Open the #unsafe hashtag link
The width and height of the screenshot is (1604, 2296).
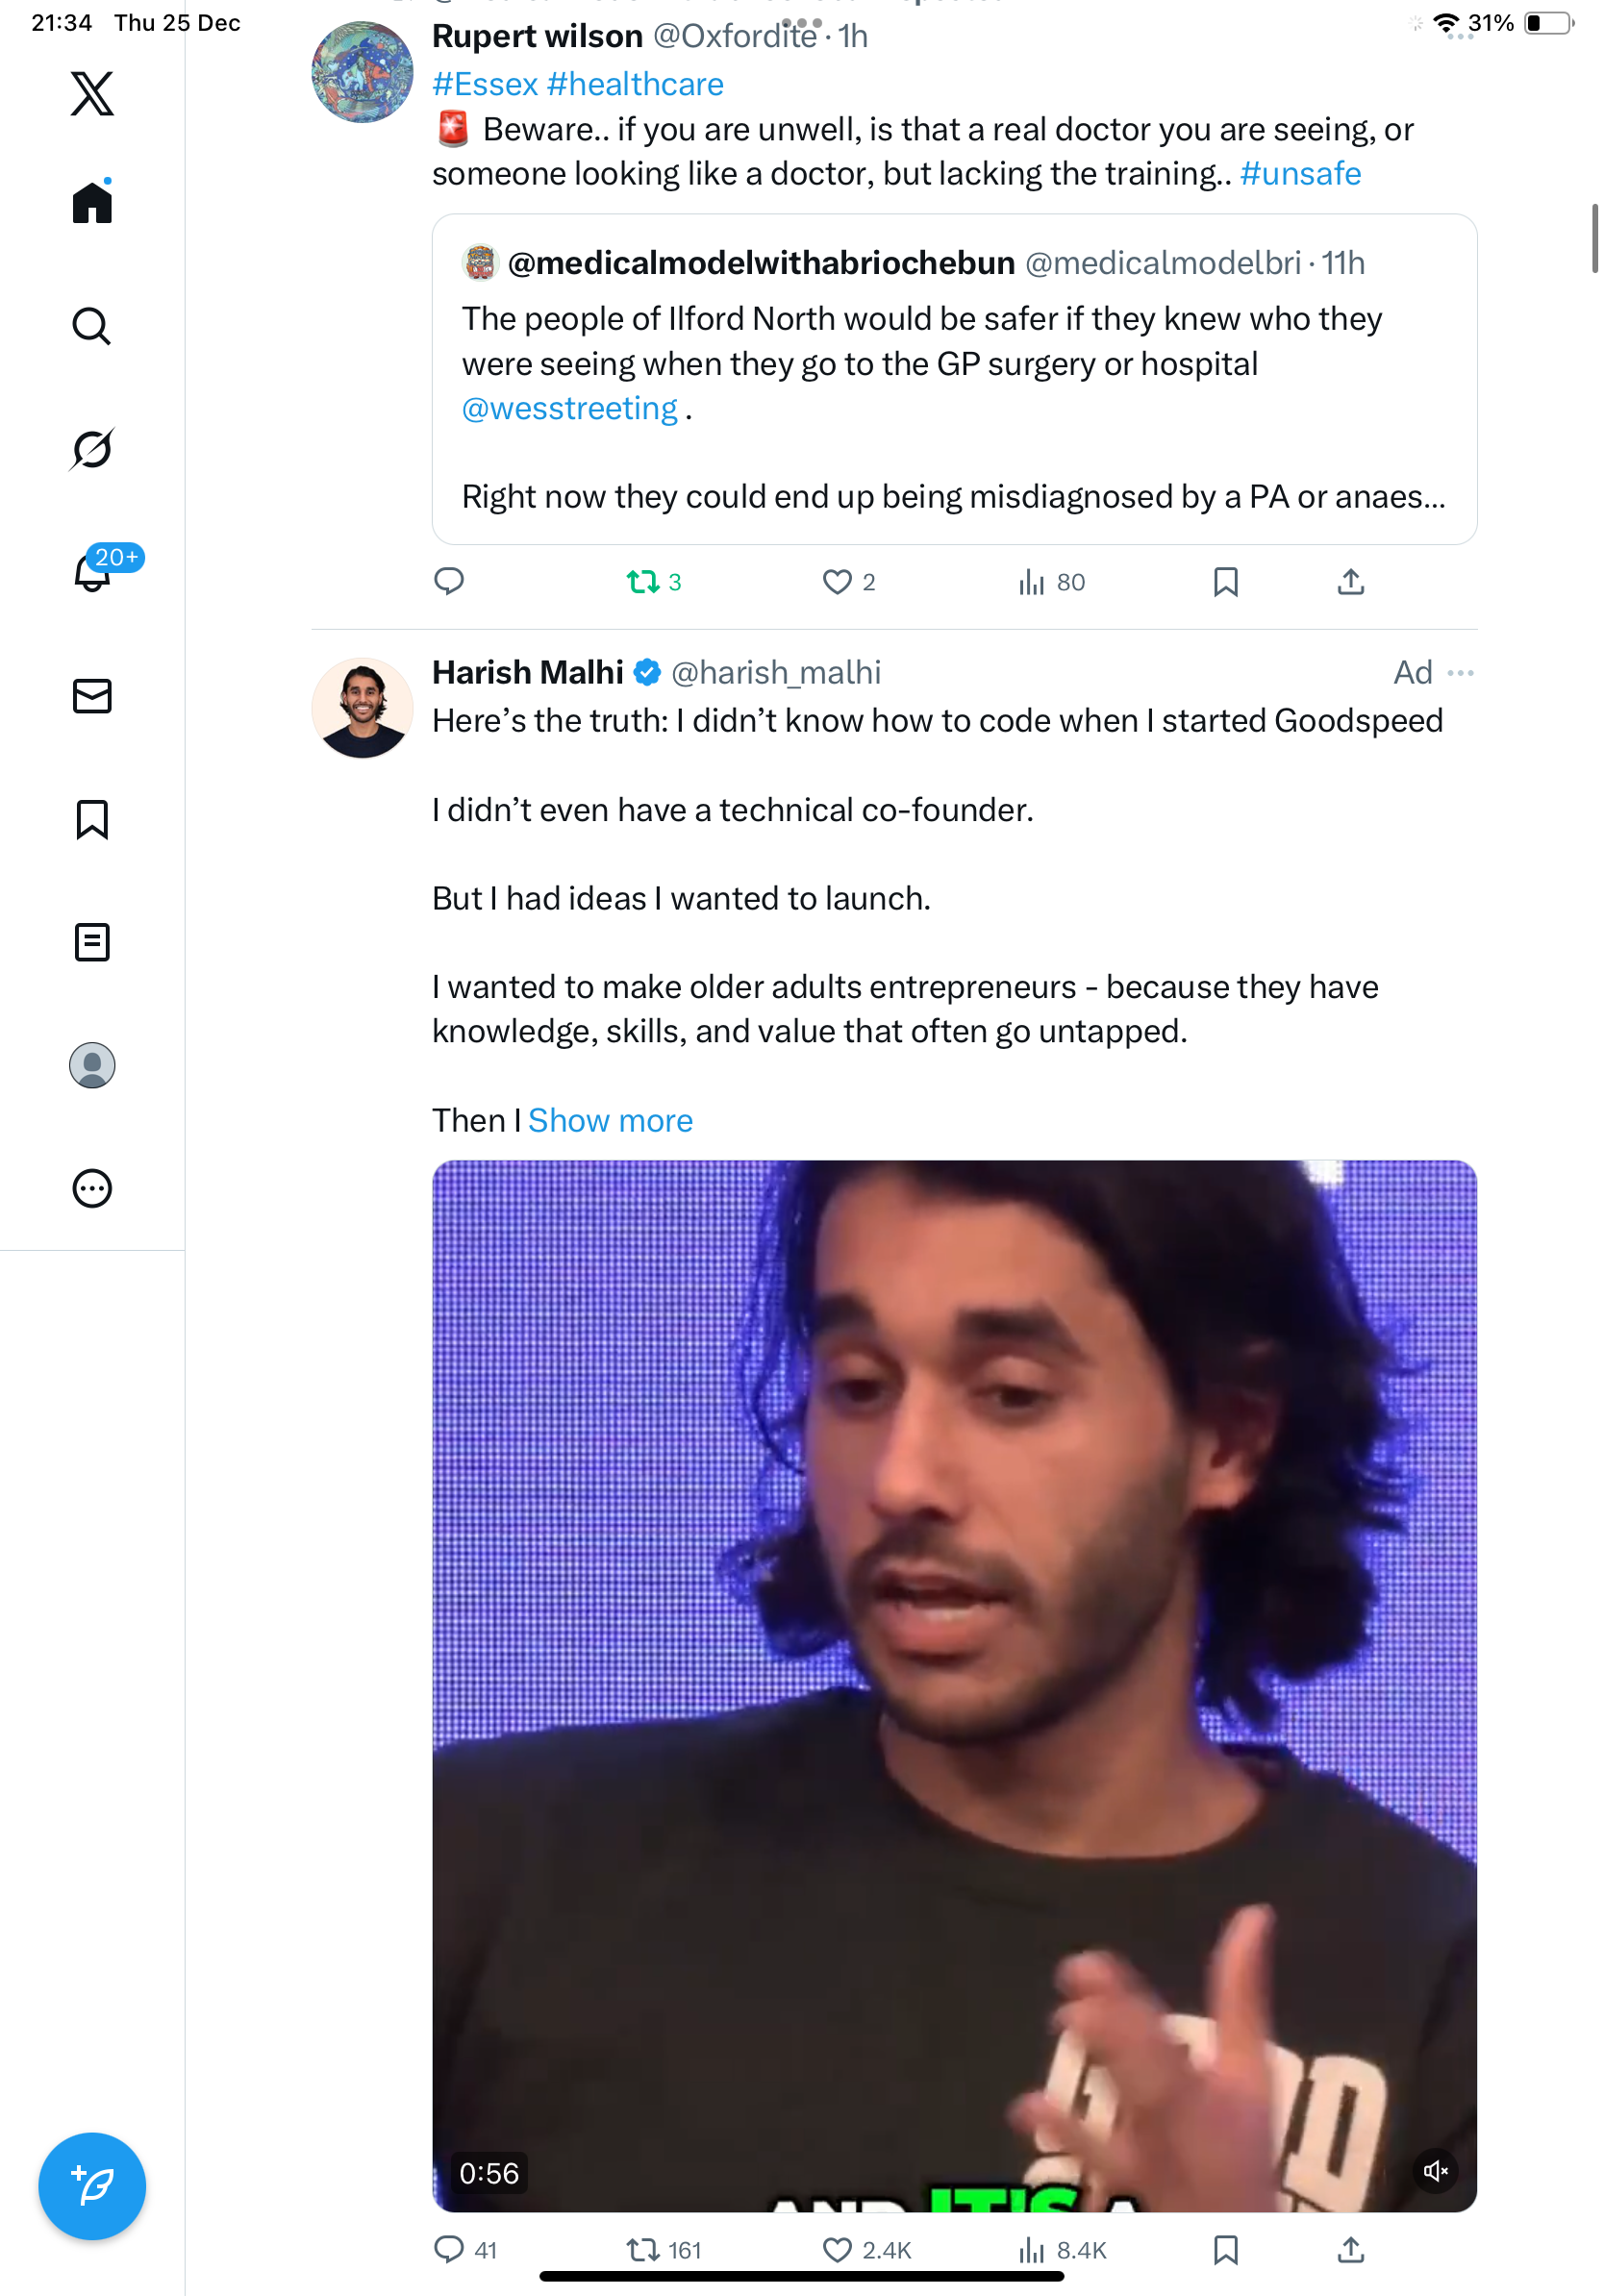coord(1300,174)
